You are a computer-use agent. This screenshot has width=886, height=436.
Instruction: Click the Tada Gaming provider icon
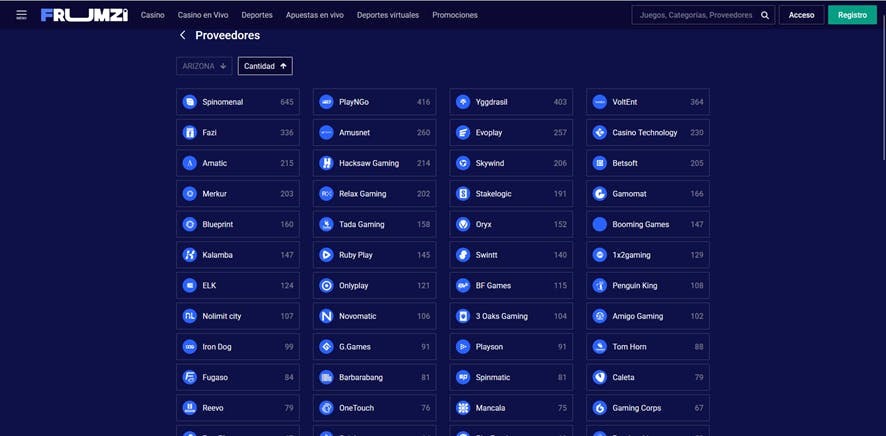coord(326,224)
